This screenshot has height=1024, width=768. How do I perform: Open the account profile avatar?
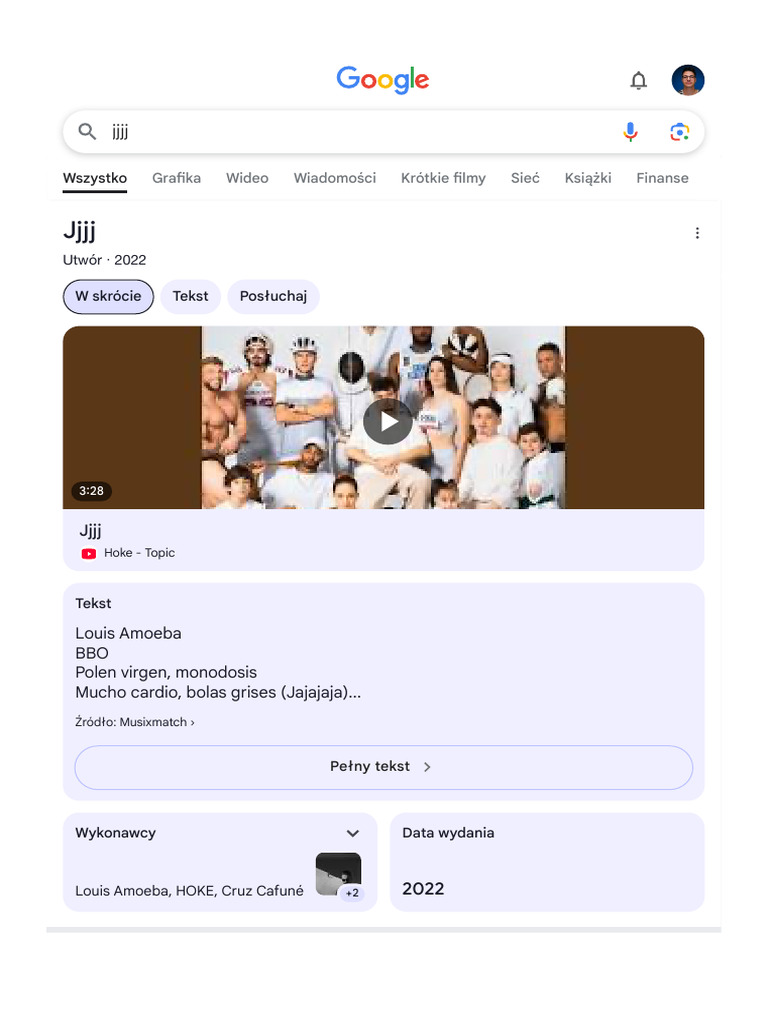(688, 80)
